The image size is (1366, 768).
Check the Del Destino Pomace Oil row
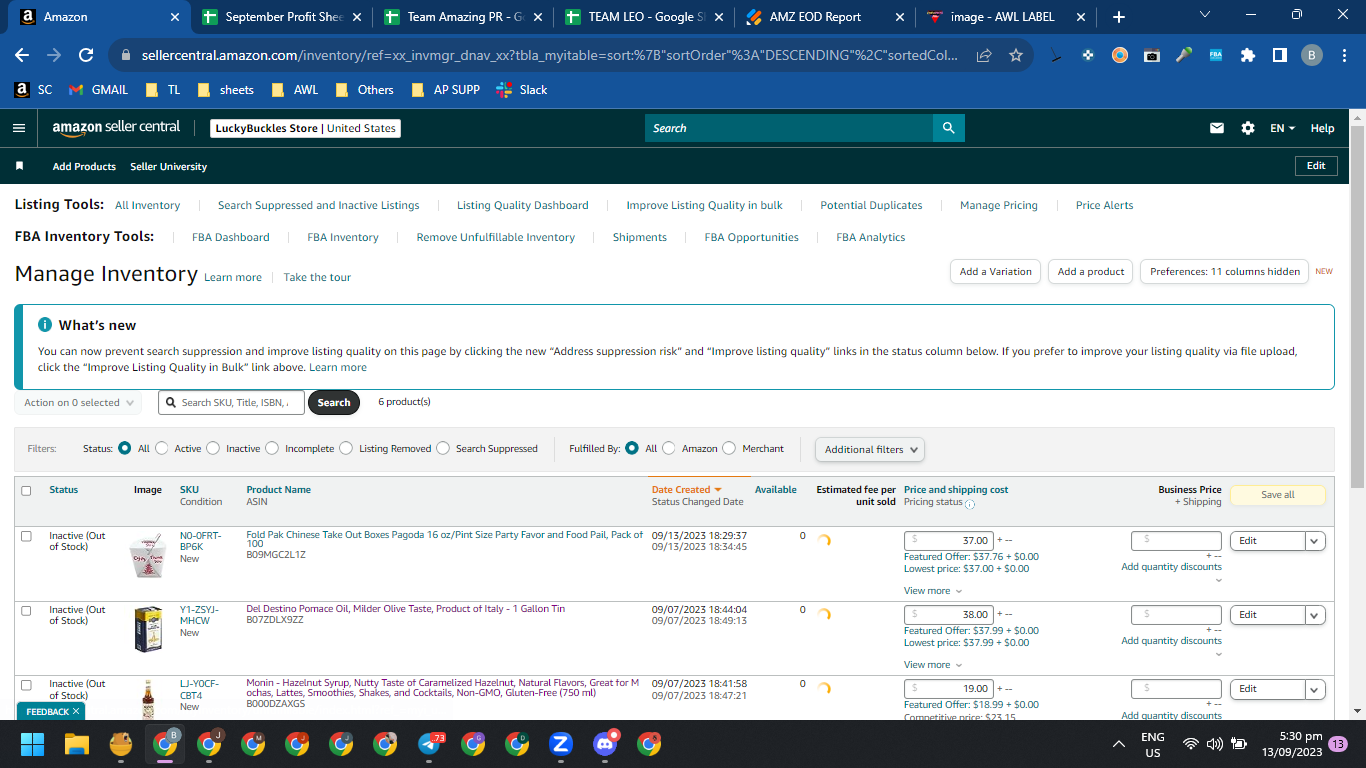pyautogui.click(x=26, y=610)
